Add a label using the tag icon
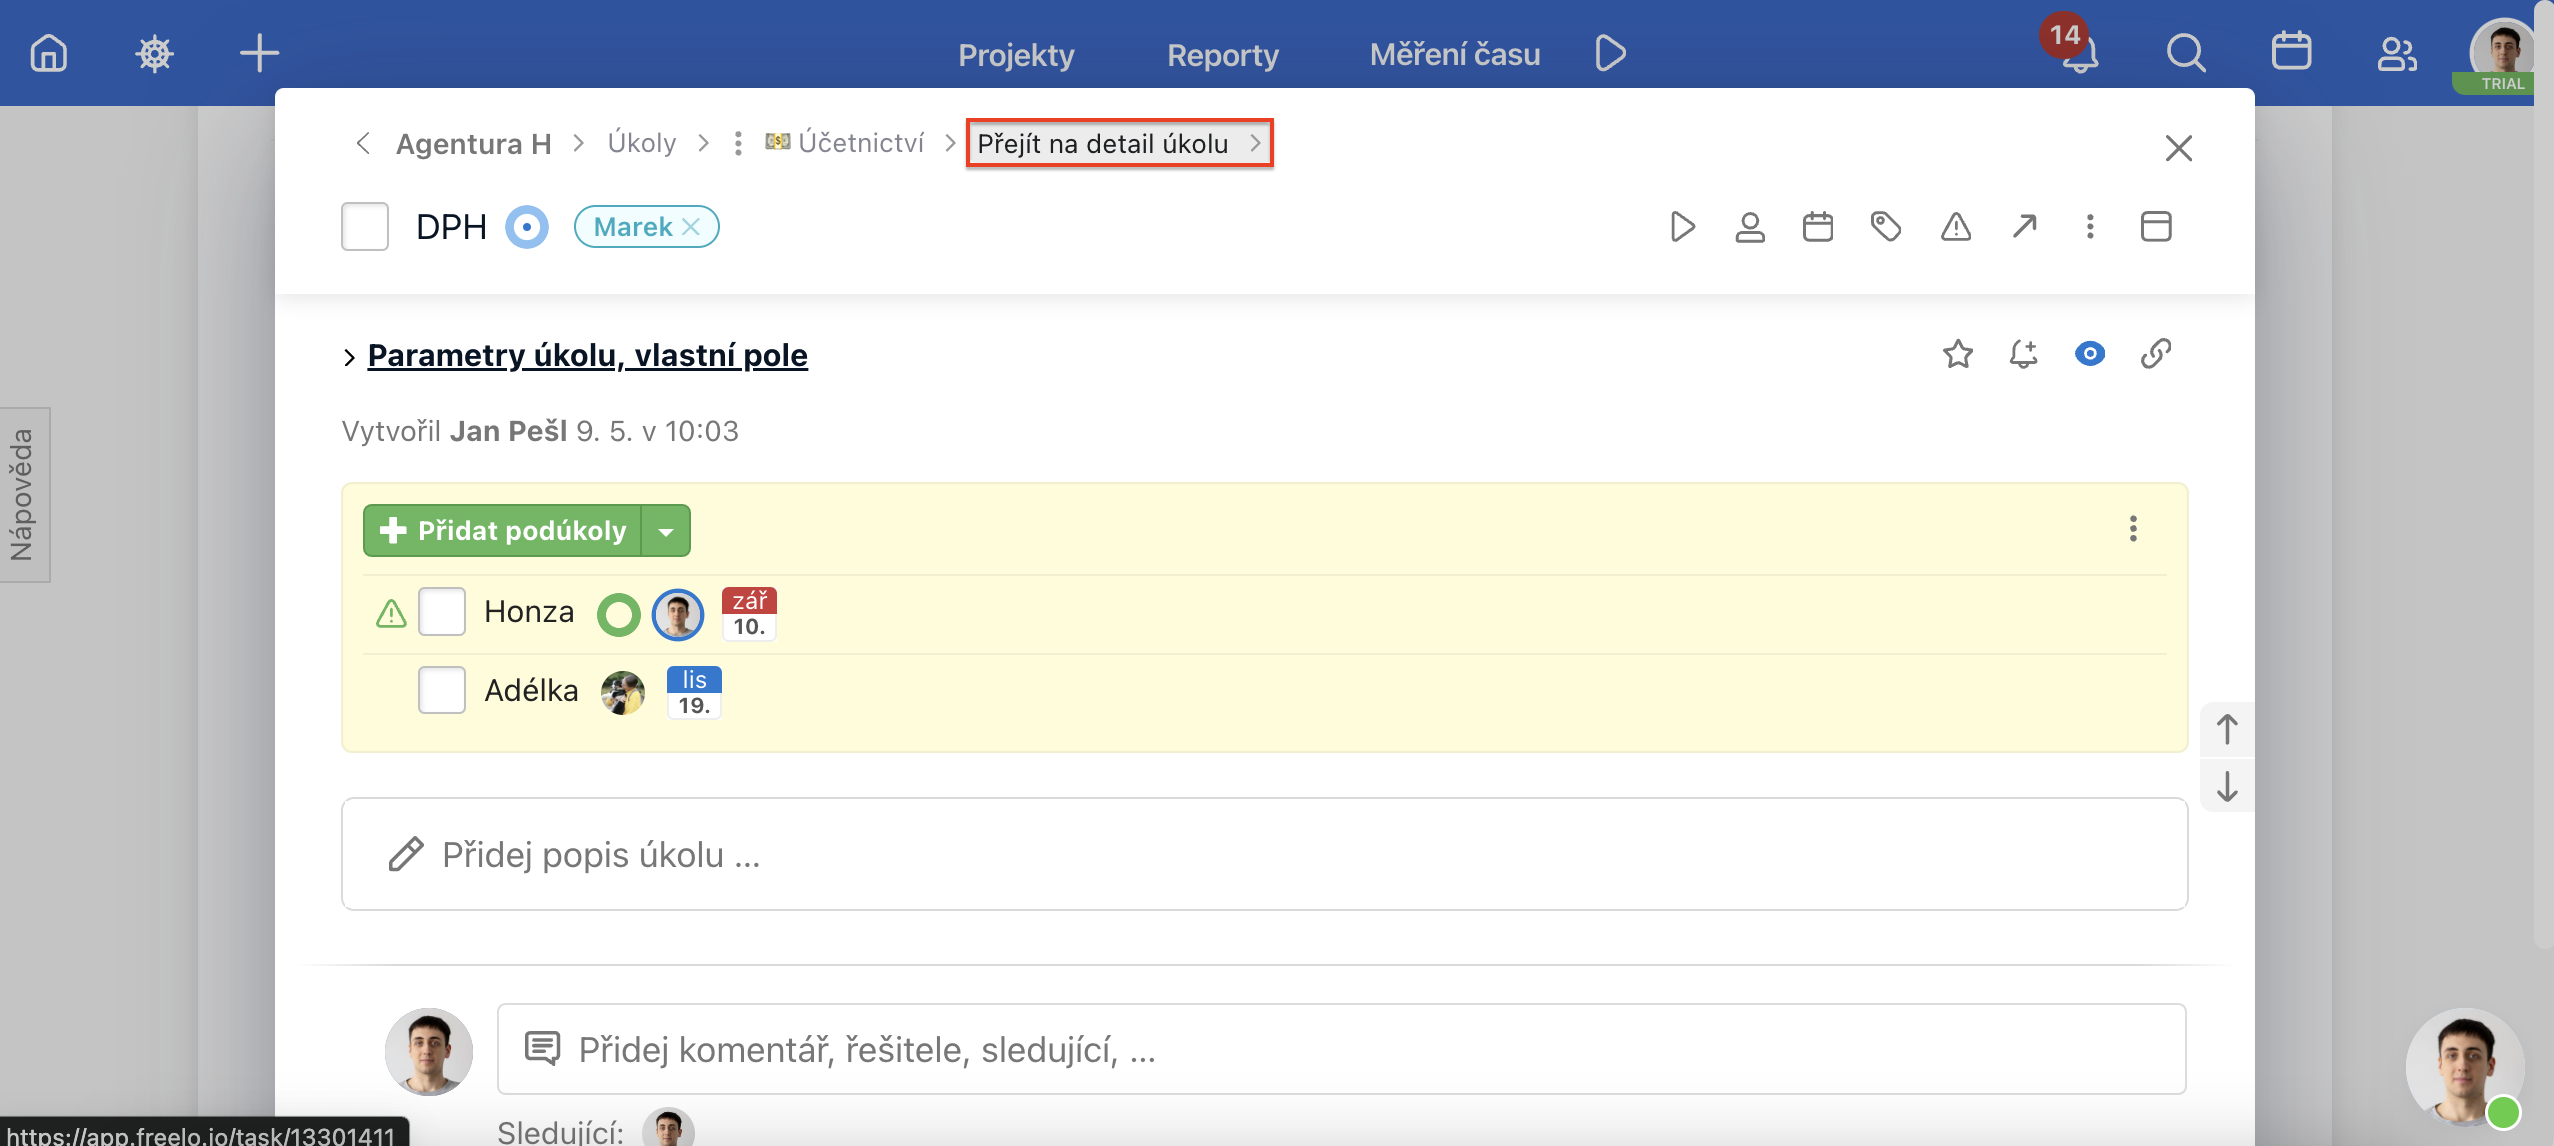This screenshot has width=2554, height=1146. click(1886, 227)
